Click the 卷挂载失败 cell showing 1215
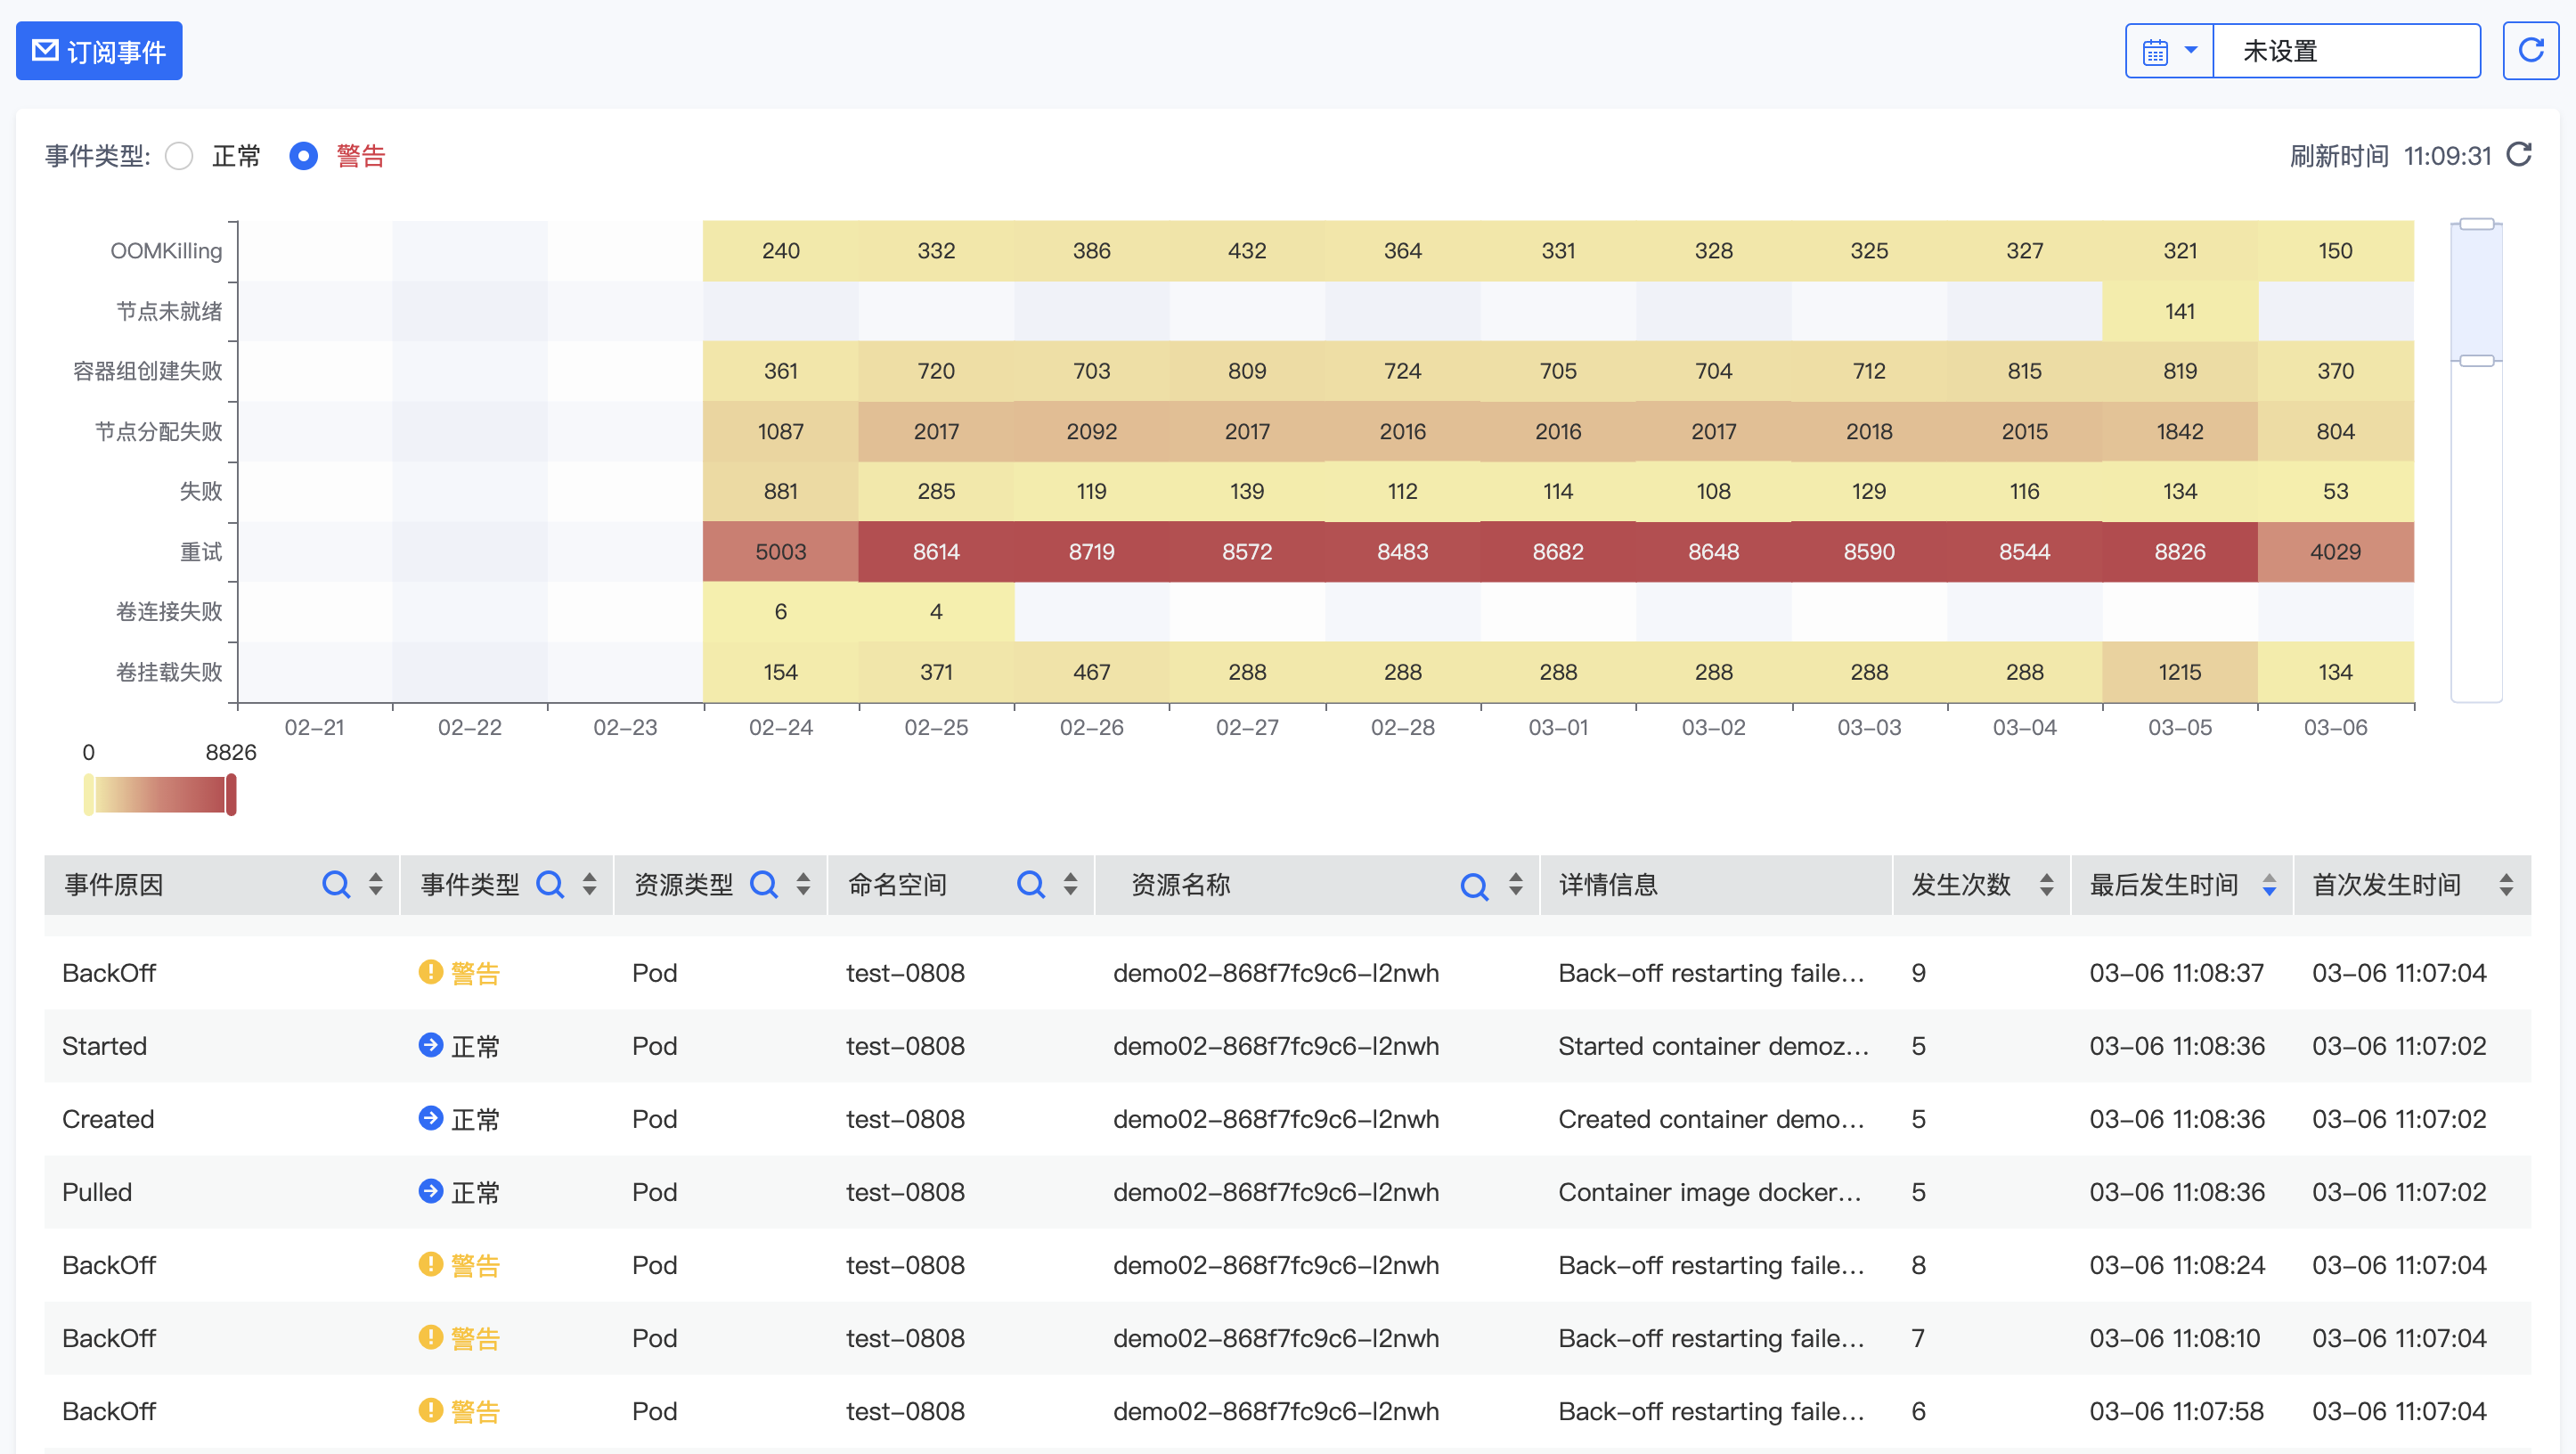 click(2180, 671)
